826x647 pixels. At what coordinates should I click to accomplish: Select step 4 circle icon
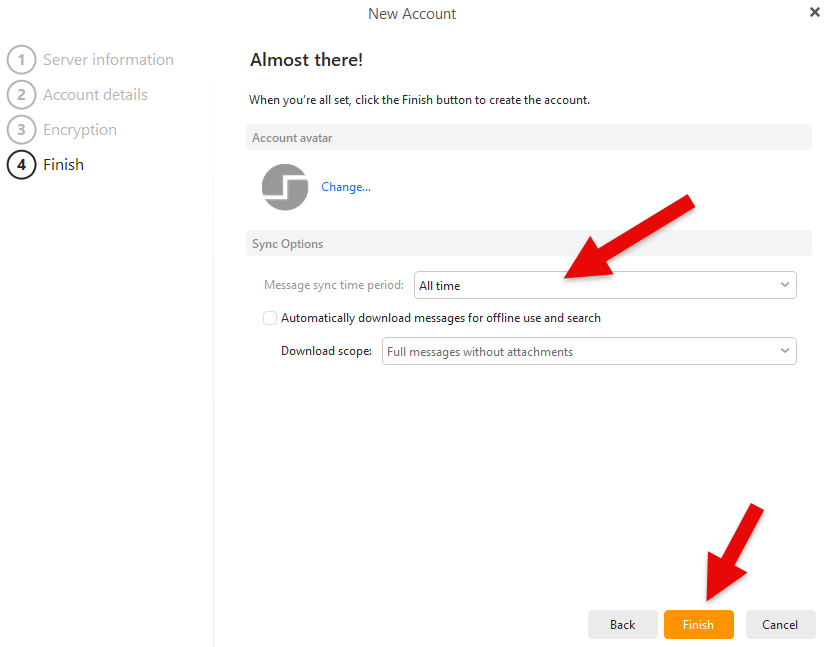coord(21,165)
